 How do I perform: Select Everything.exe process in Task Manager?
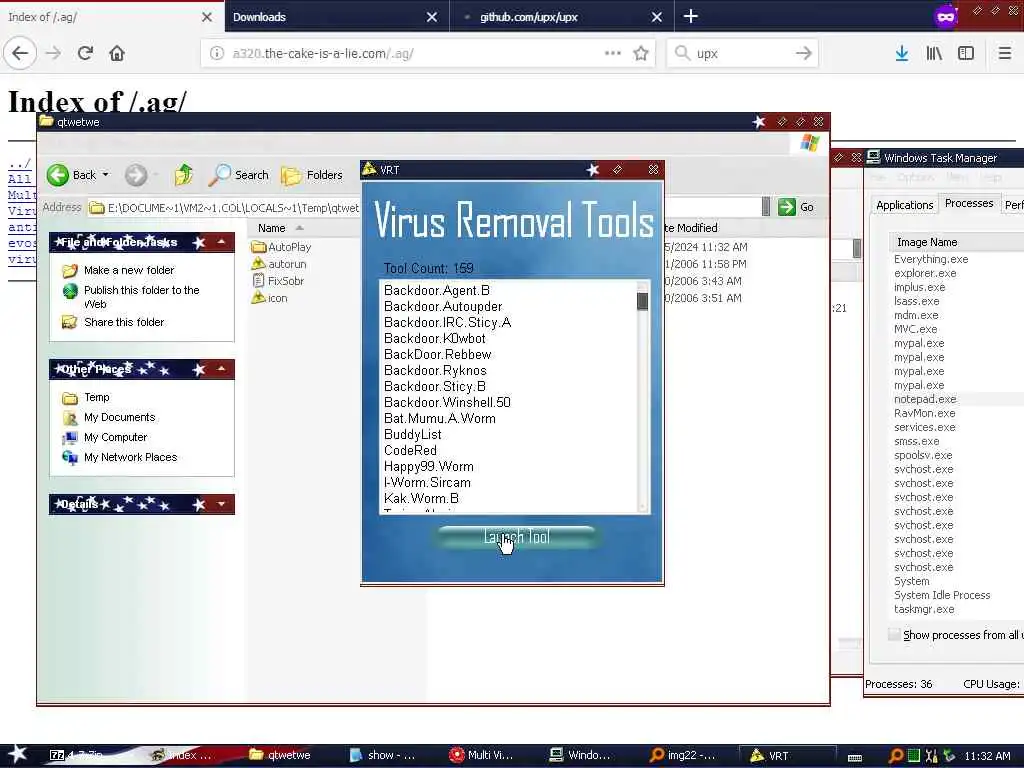(x=931, y=259)
